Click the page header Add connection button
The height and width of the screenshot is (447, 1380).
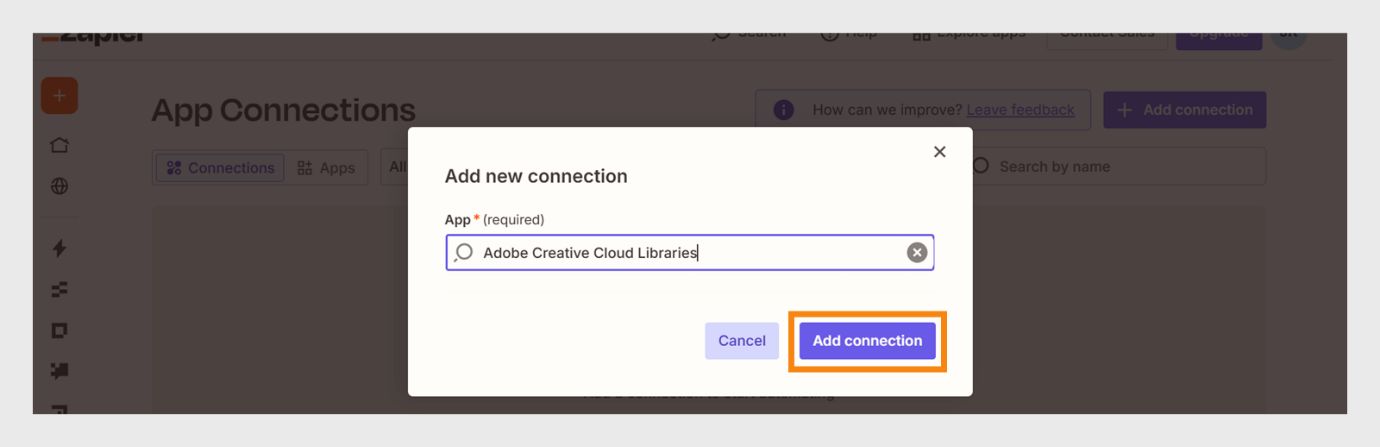click(x=1185, y=110)
